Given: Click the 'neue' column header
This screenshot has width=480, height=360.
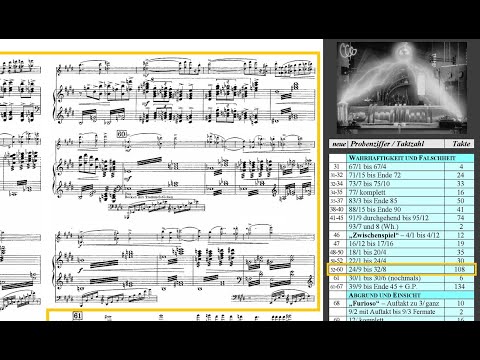Looking at the screenshot, I should coord(339,144).
